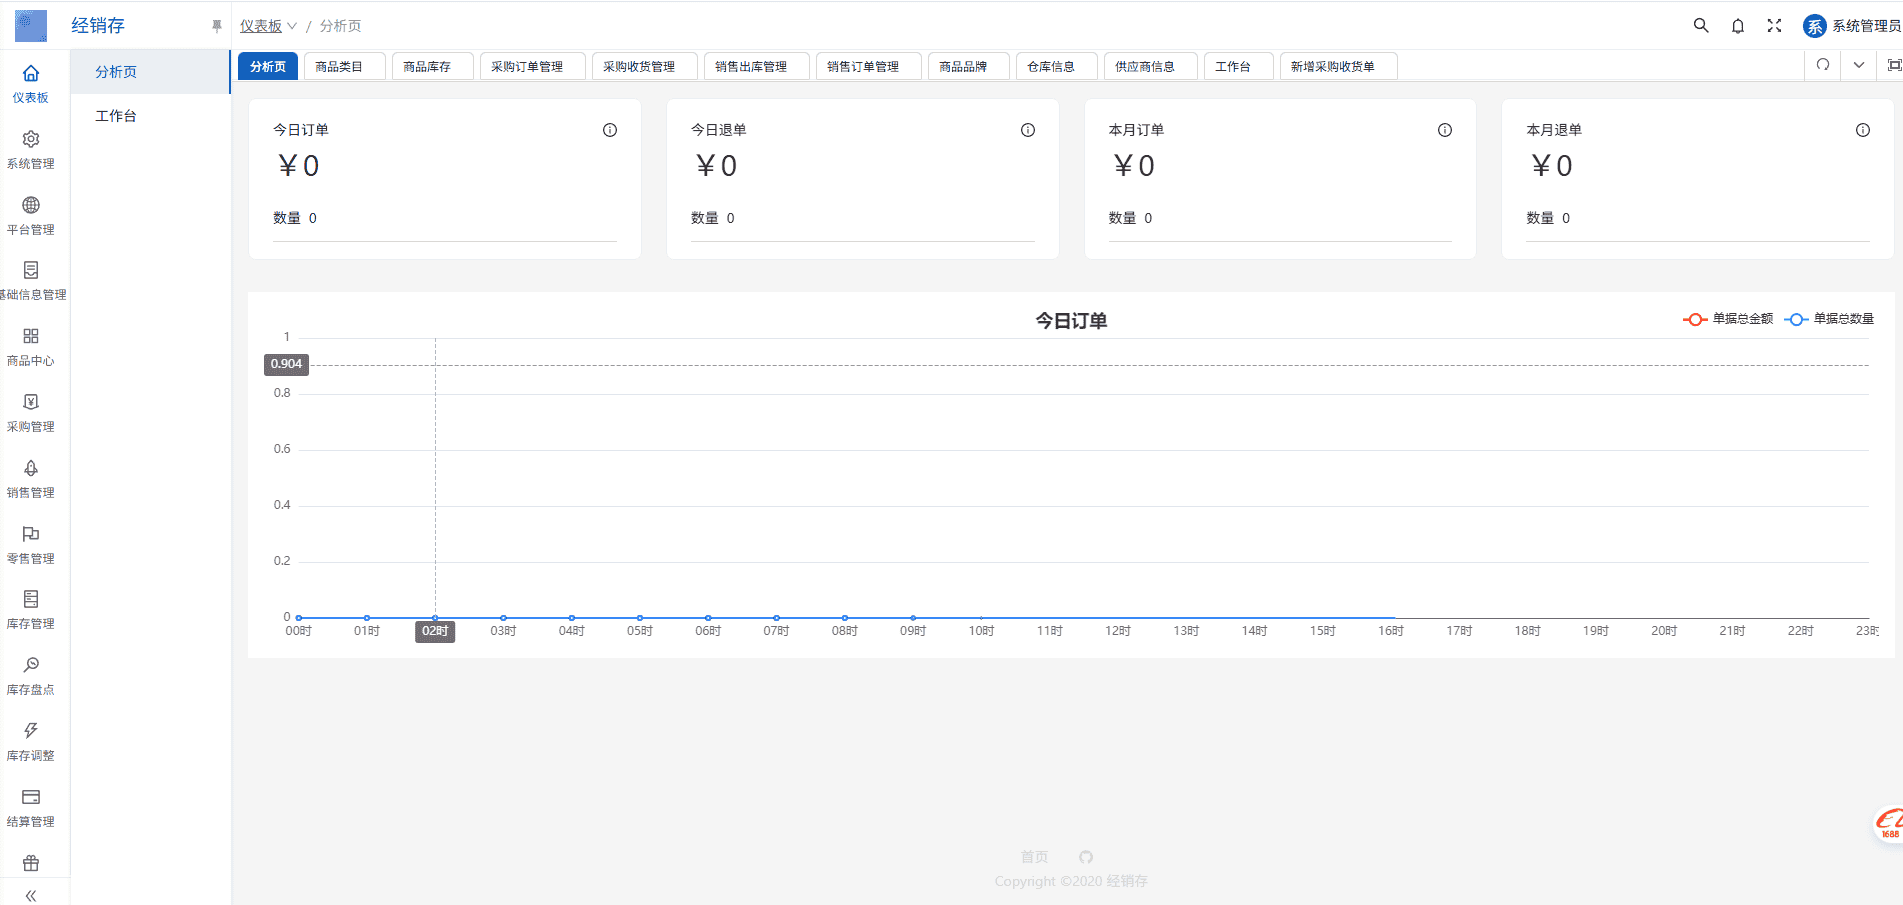The height and width of the screenshot is (905, 1903).
Task: Click the 今日订单 chart title
Action: pyautogui.click(x=1071, y=321)
